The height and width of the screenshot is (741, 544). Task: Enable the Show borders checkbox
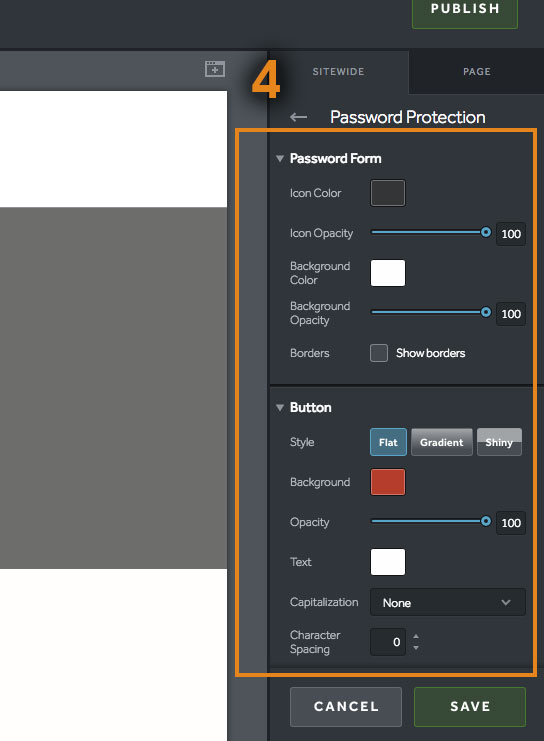[379, 353]
